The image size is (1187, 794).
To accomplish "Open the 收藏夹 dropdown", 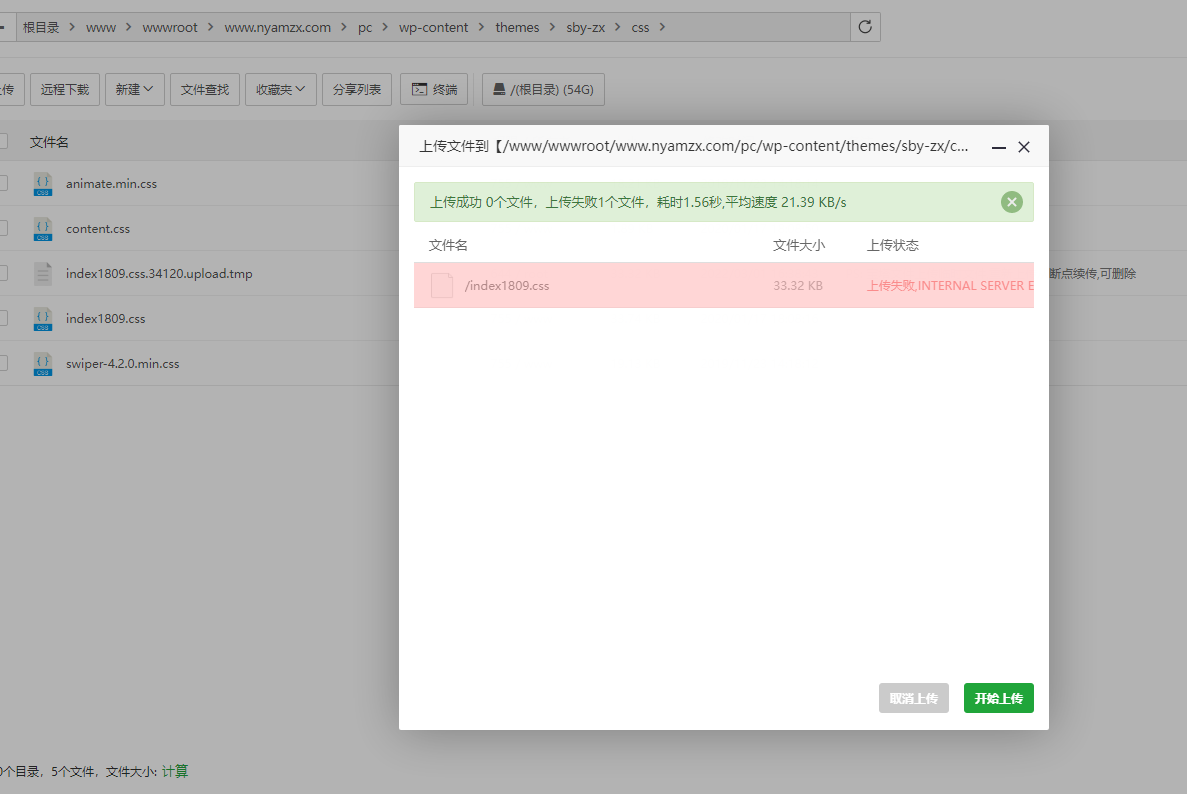I will pyautogui.click(x=280, y=89).
